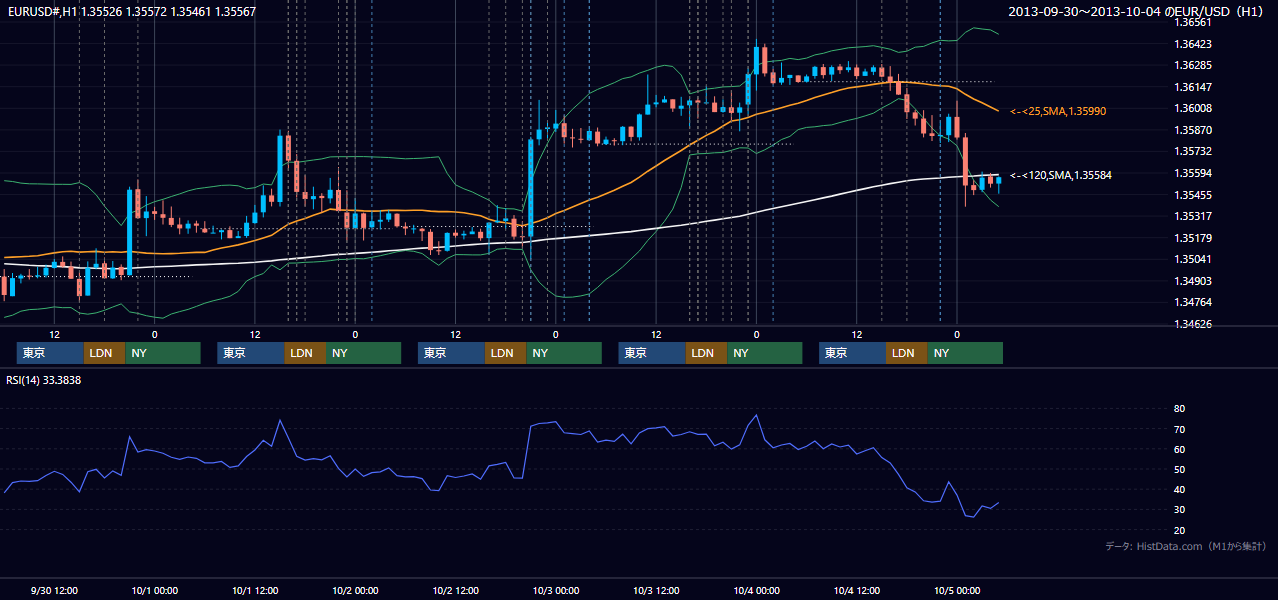Screen dimensions: 1278x600
Task: Click the LDN session block for 9/30
Action: point(104,353)
